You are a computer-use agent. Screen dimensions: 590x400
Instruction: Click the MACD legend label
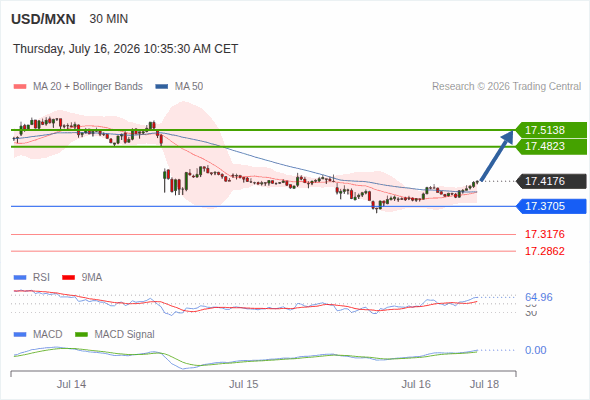(x=48, y=335)
